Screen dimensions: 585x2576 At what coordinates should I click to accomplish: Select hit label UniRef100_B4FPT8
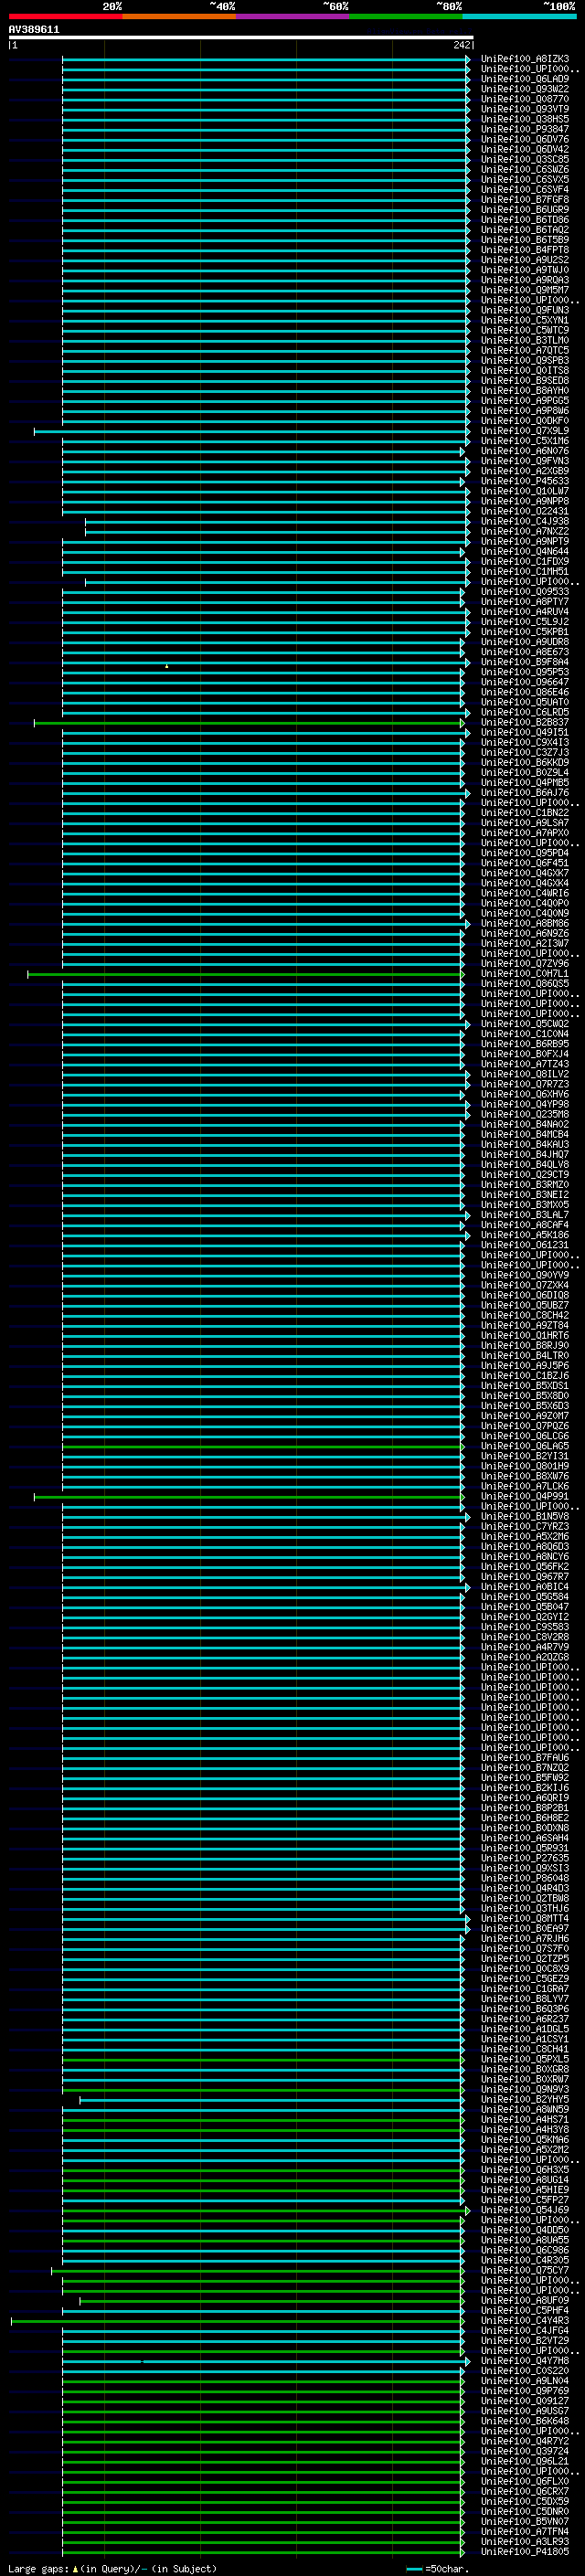point(525,250)
